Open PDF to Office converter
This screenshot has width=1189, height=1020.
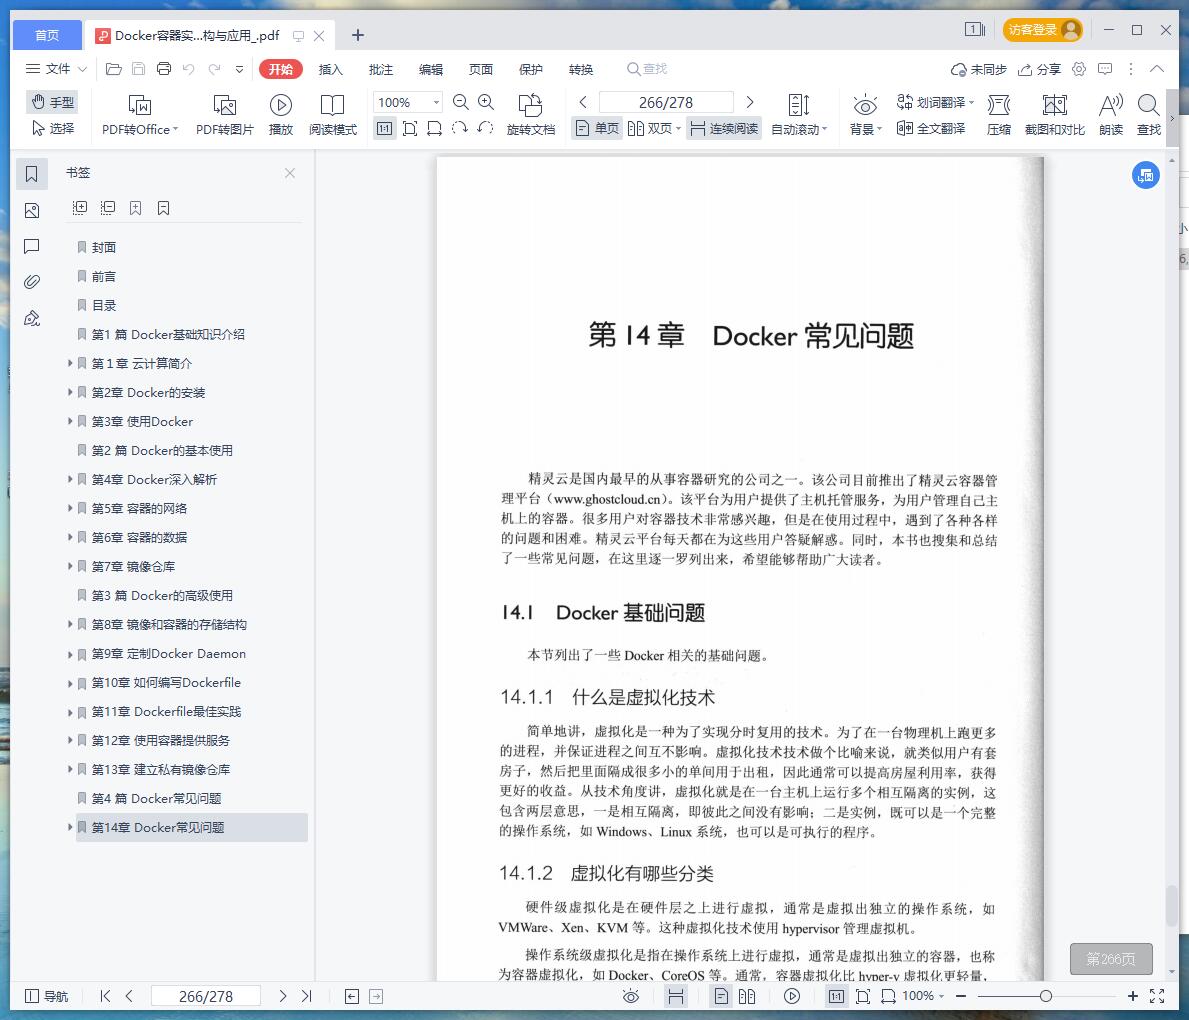[x=140, y=115]
